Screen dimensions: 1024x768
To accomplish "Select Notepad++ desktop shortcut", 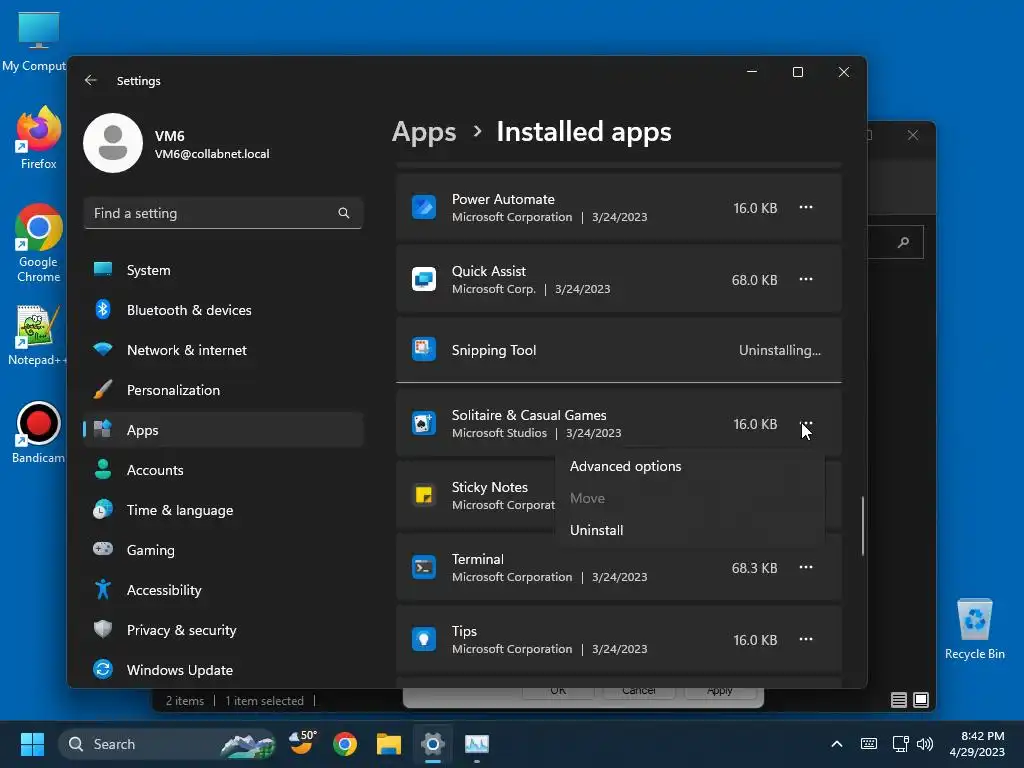I will point(37,336).
